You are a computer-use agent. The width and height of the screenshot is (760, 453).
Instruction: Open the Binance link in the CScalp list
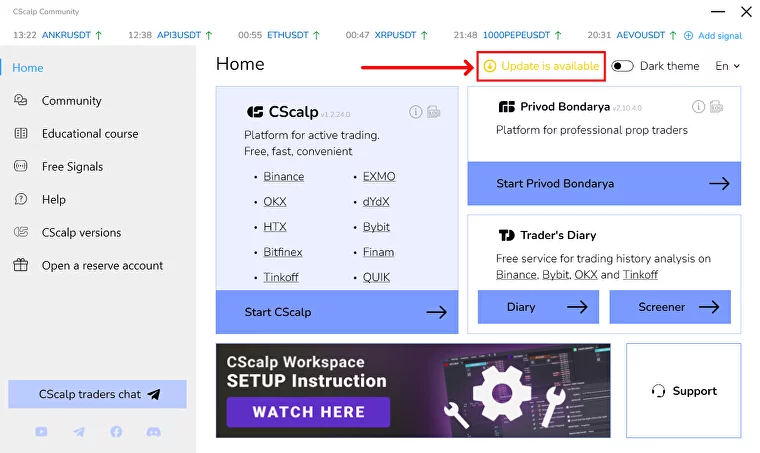(x=284, y=177)
